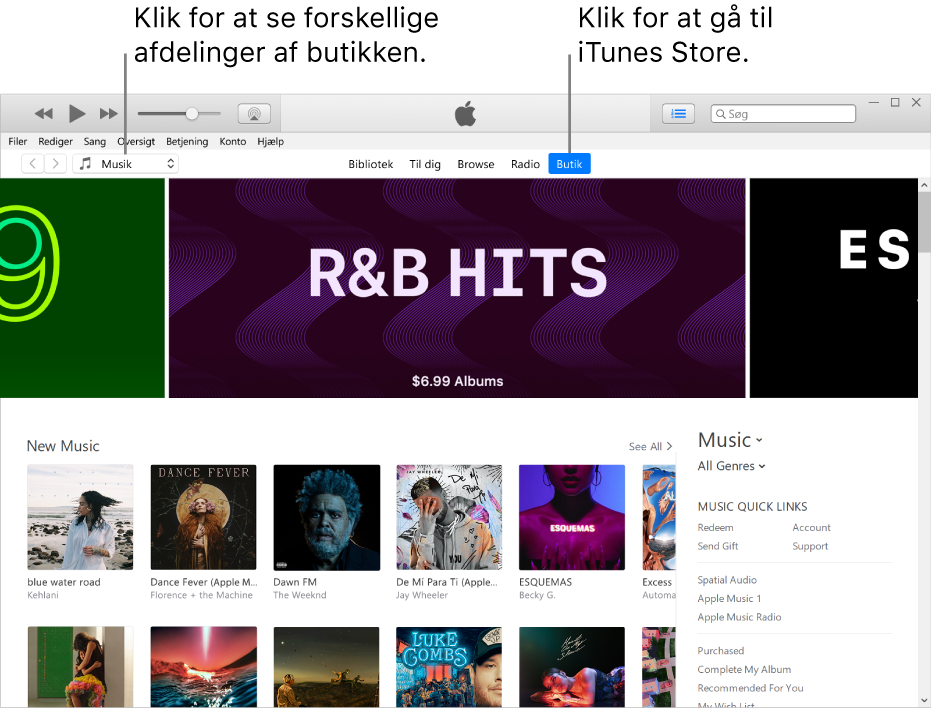Skip to next track with fast-forward icon
The width and height of the screenshot is (931, 708).
pos(108,113)
